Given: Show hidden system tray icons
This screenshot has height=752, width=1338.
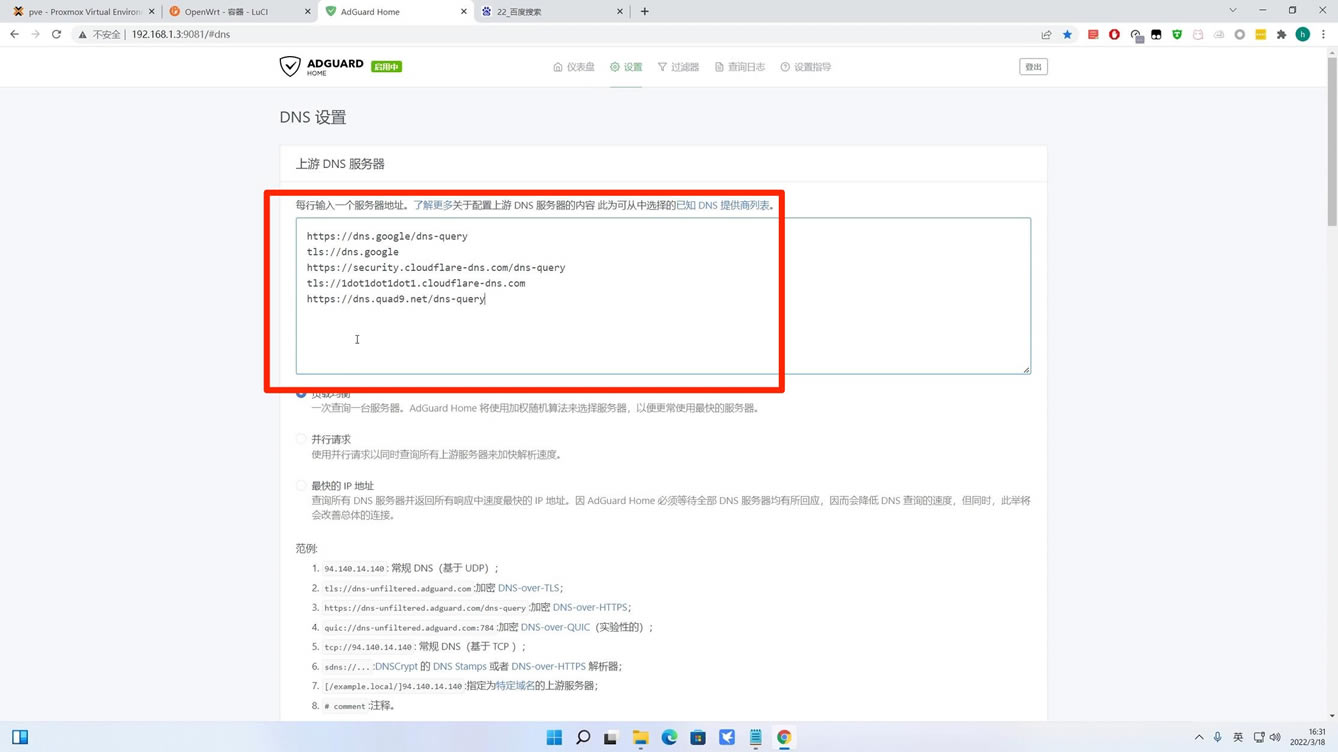Looking at the screenshot, I should pos(1199,738).
